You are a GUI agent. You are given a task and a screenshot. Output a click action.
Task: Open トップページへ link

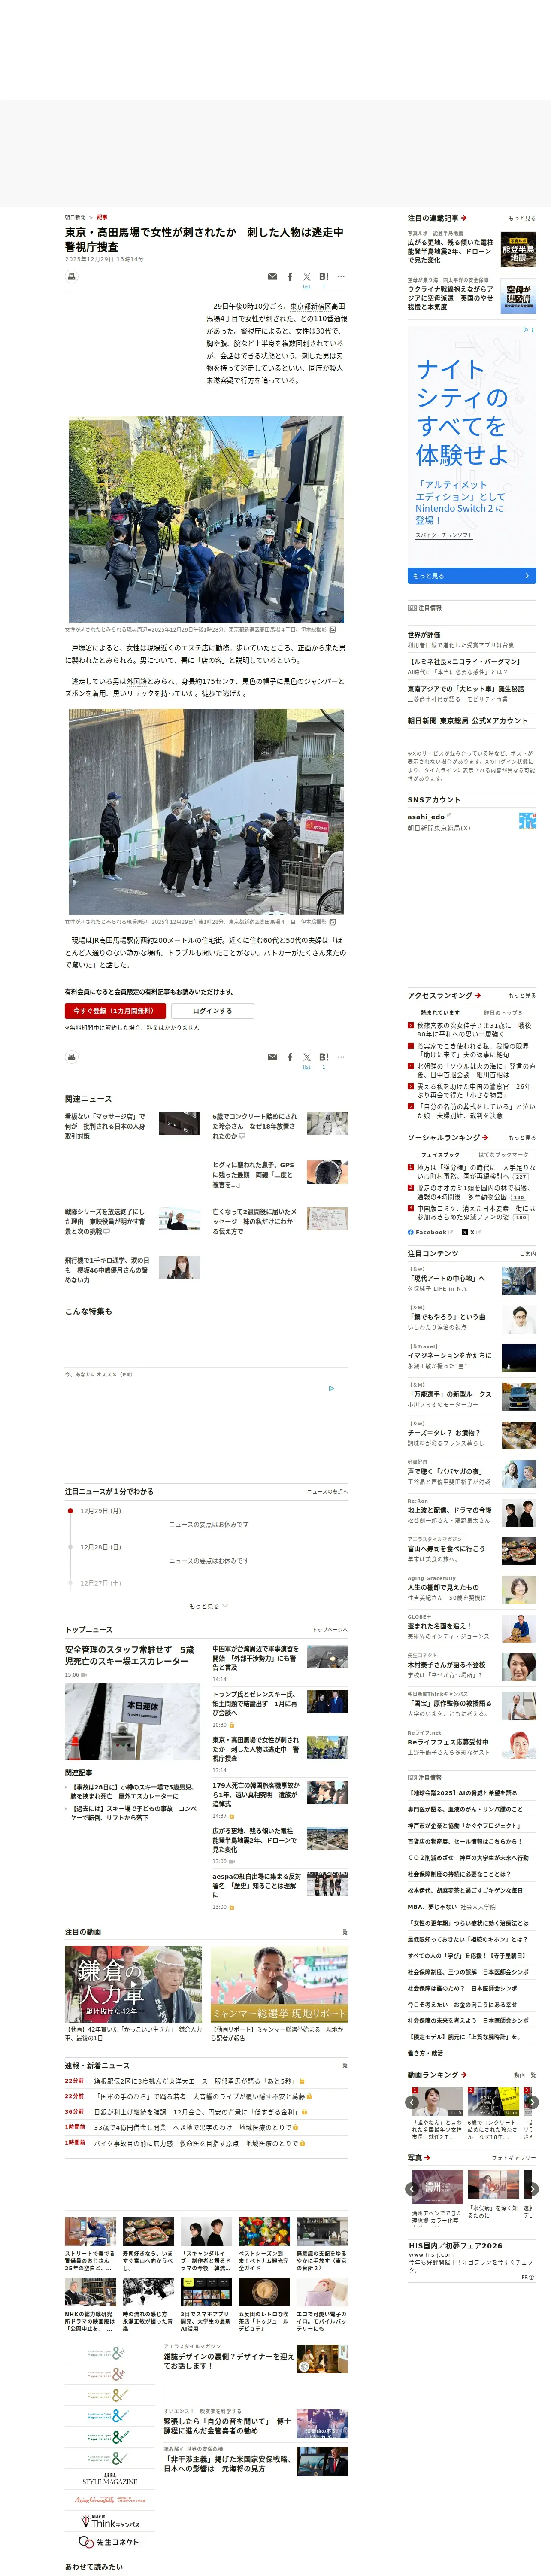(x=330, y=1630)
